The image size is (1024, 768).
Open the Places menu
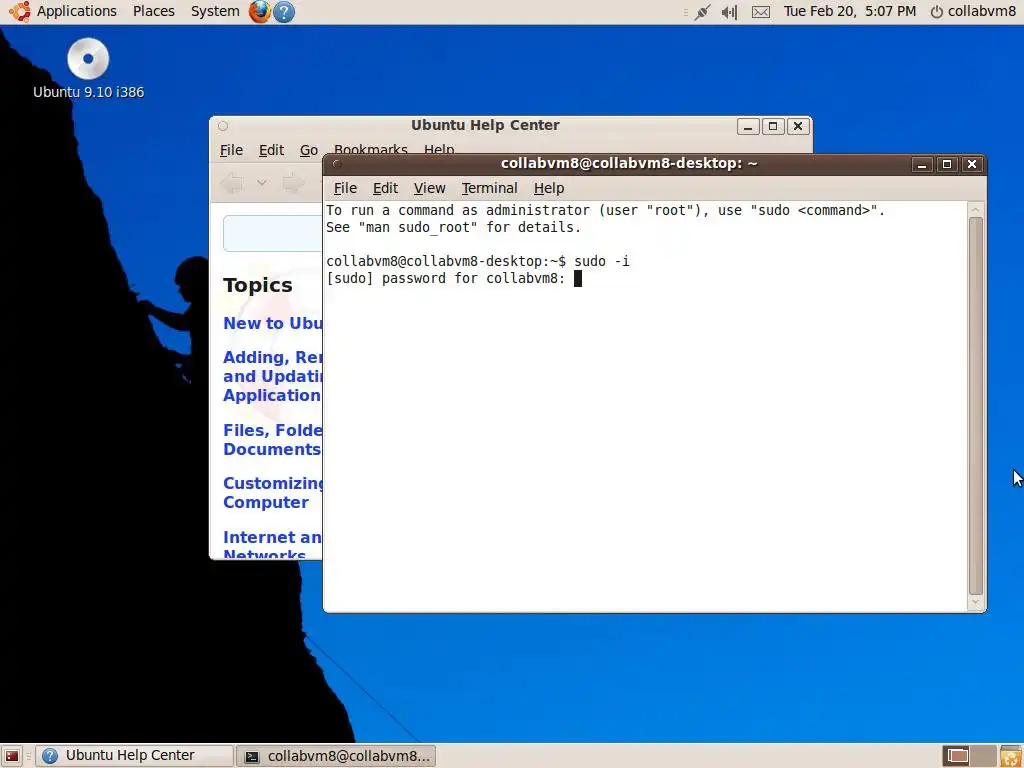click(x=153, y=11)
